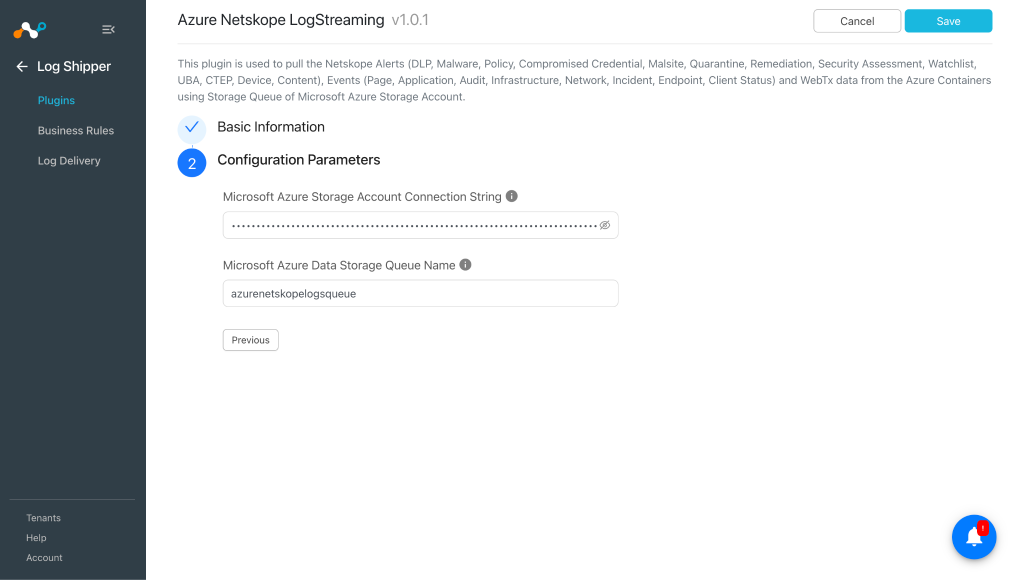Click step 2 circle icon

[192, 163]
